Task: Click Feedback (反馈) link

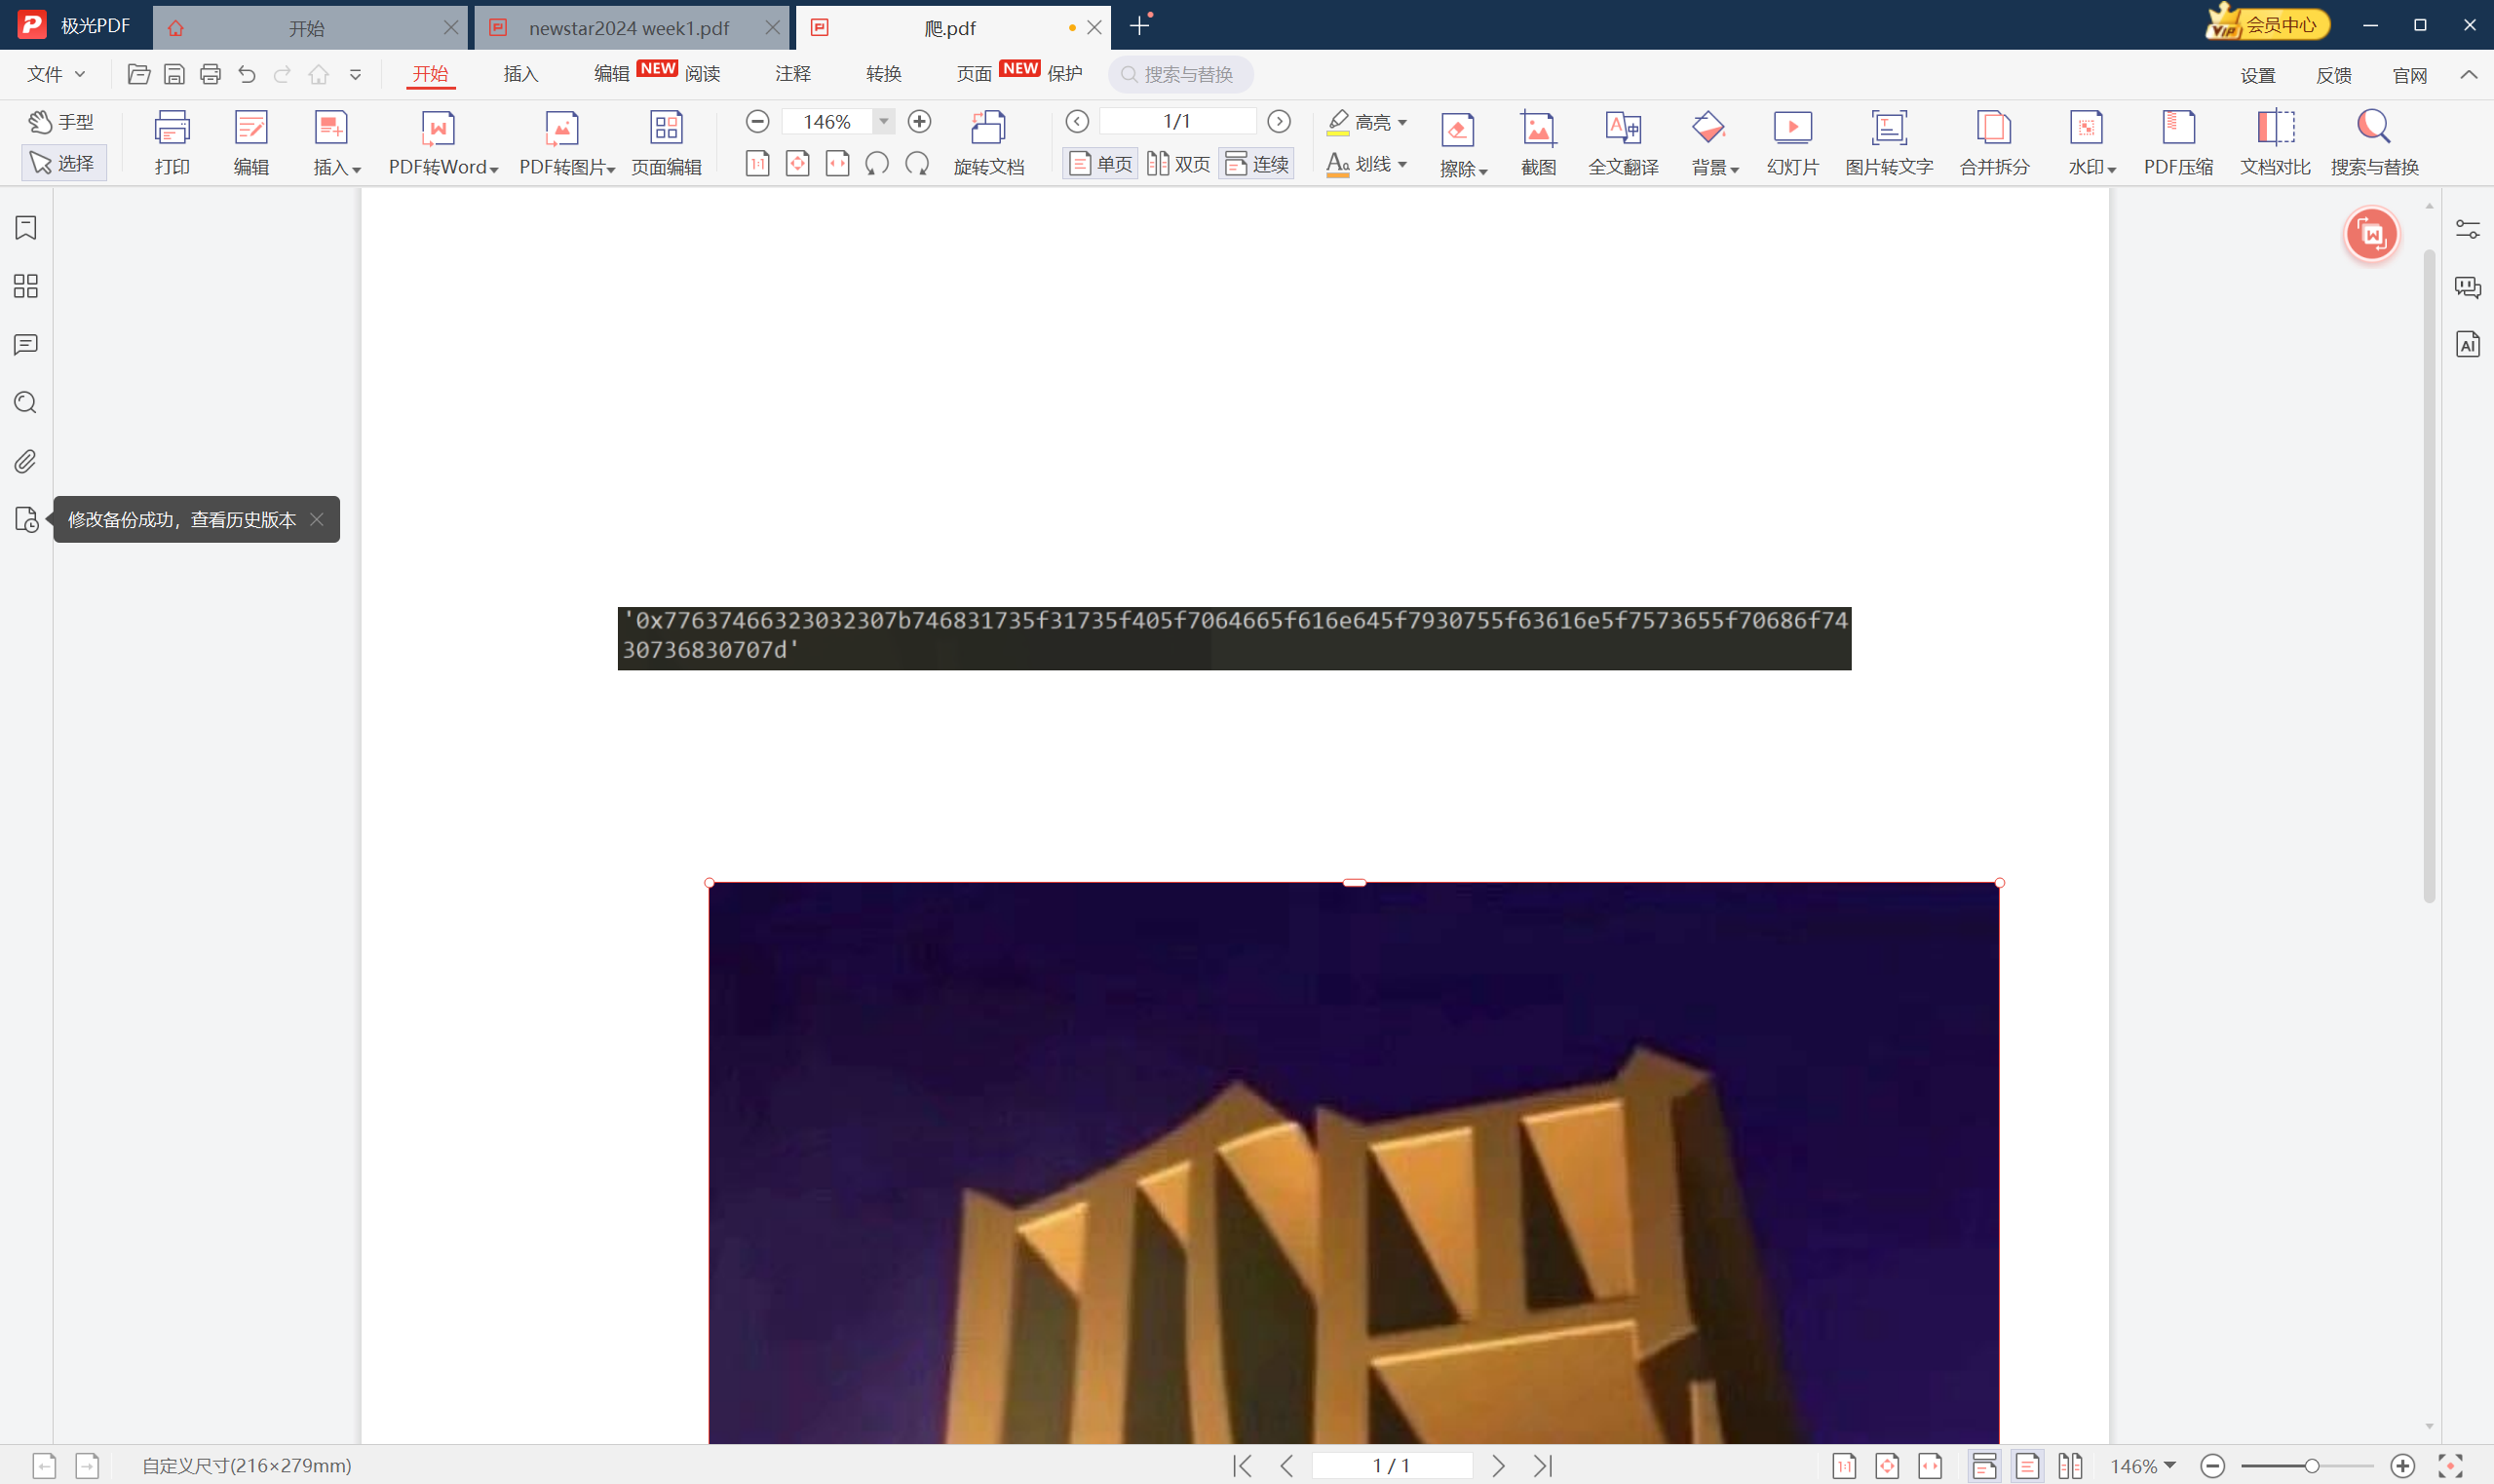Action: point(2333,75)
